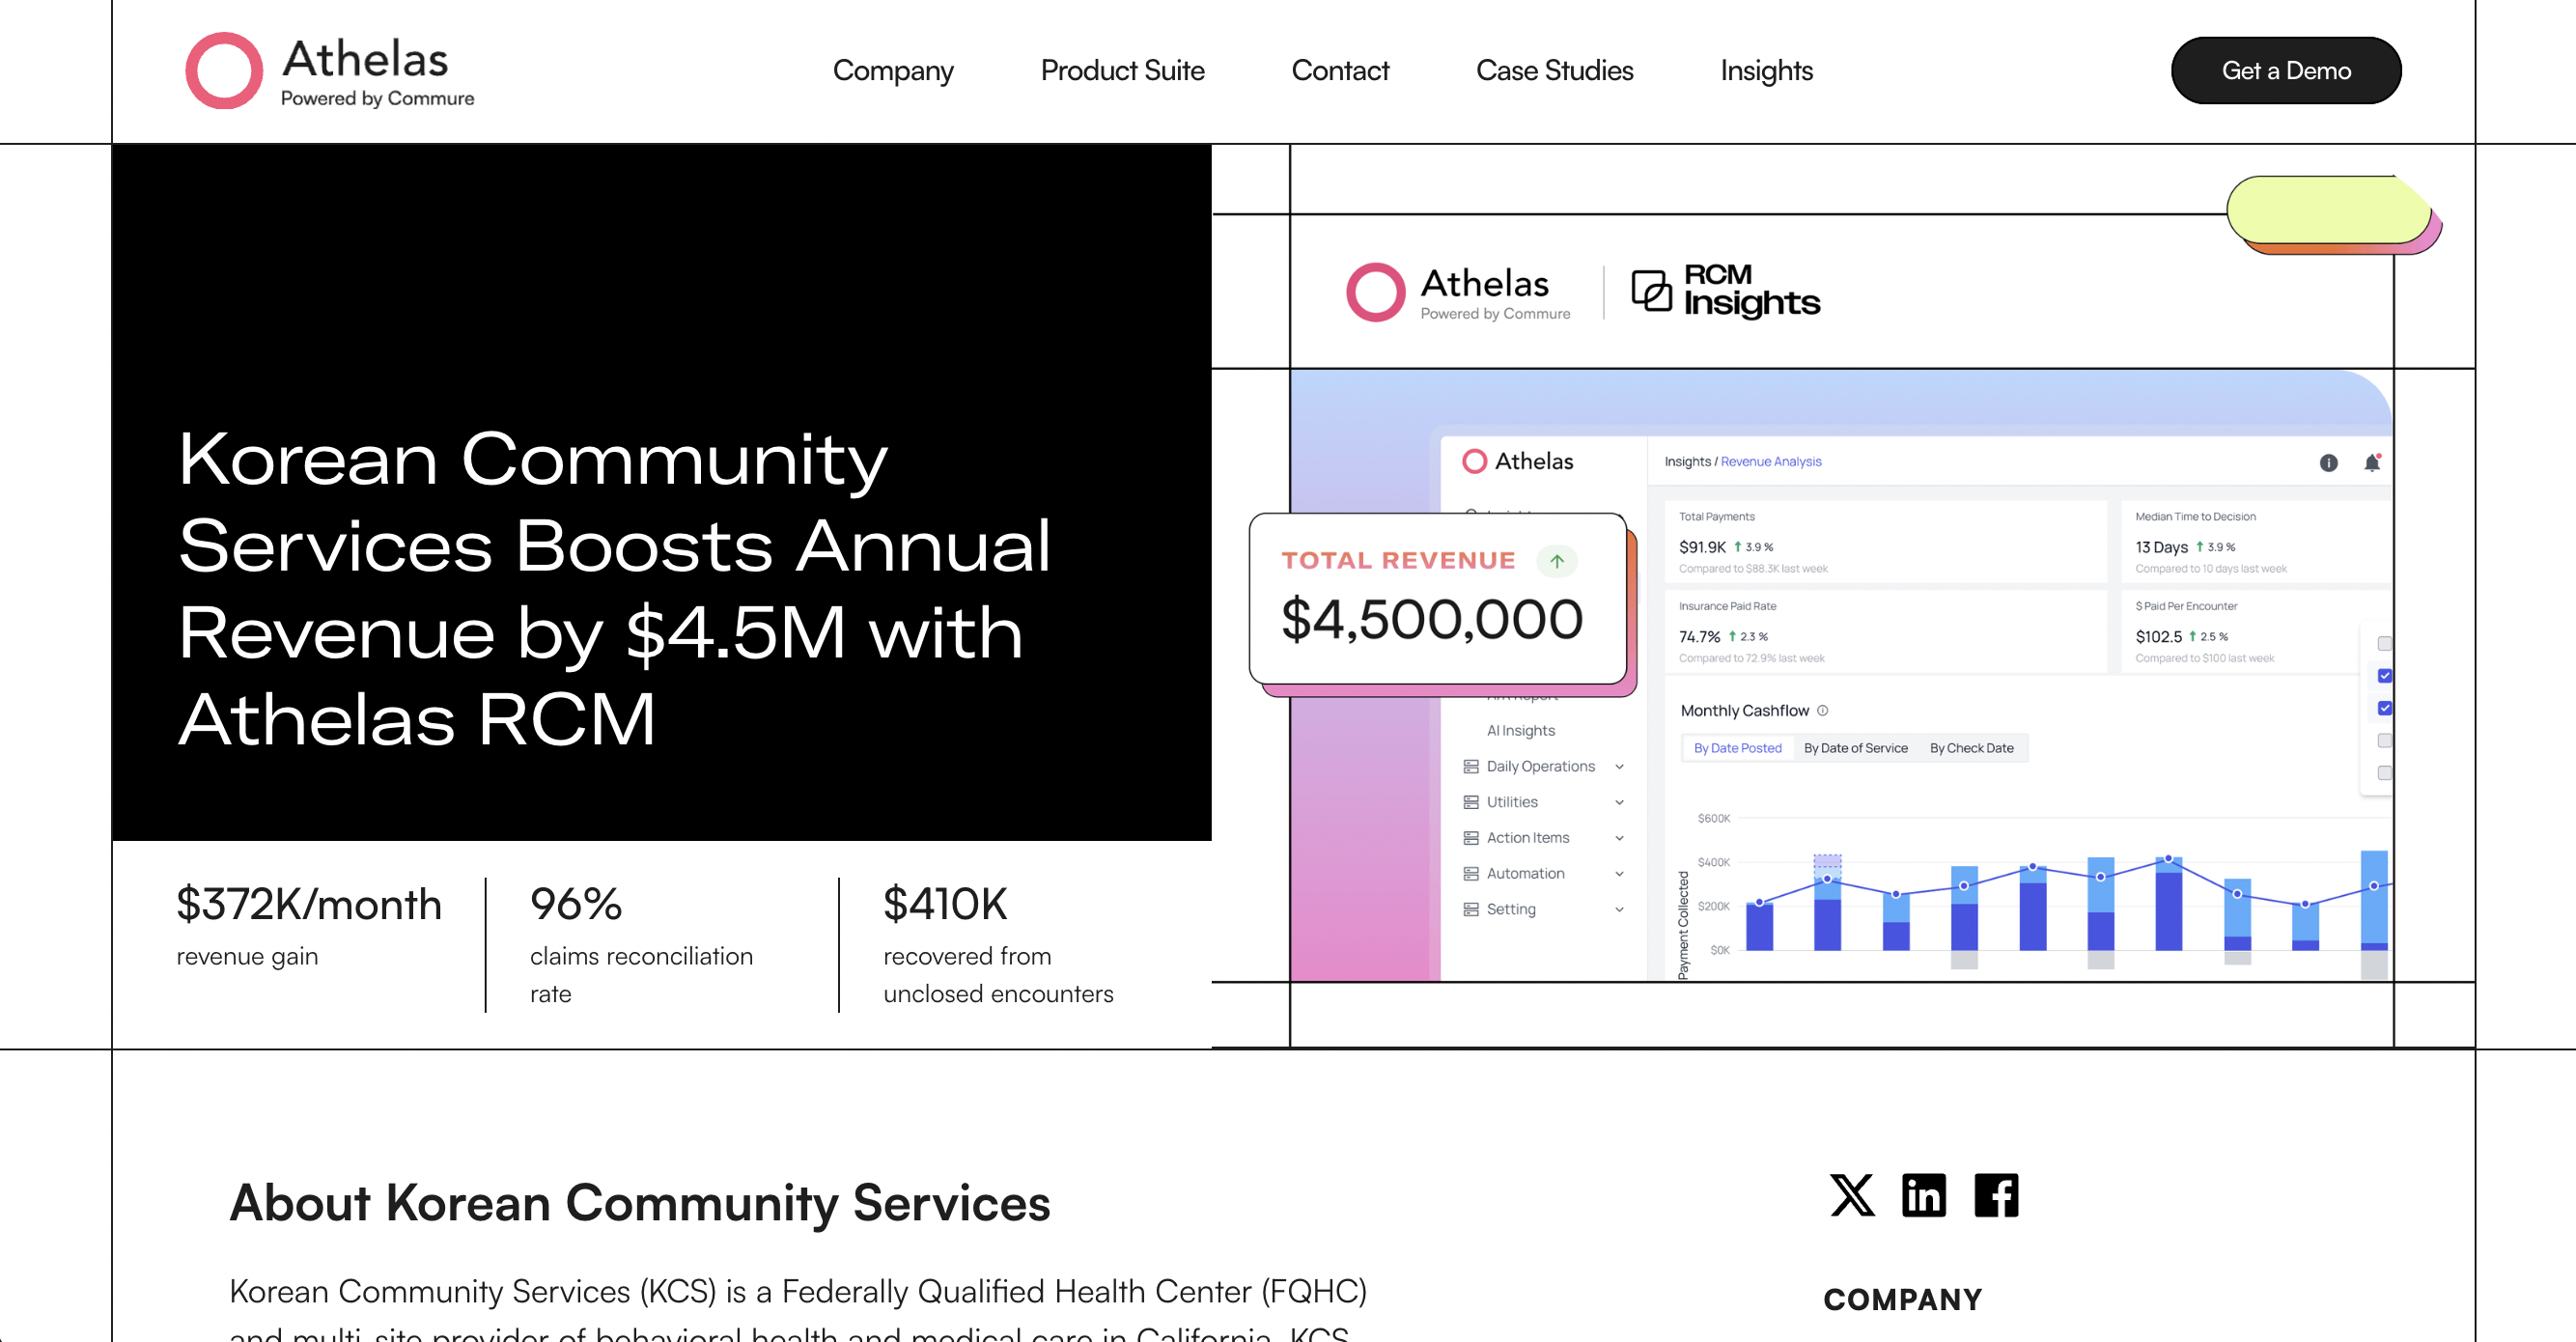The height and width of the screenshot is (1342, 2576).
Task: Open the X (Twitter) social icon
Action: click(x=1852, y=1195)
